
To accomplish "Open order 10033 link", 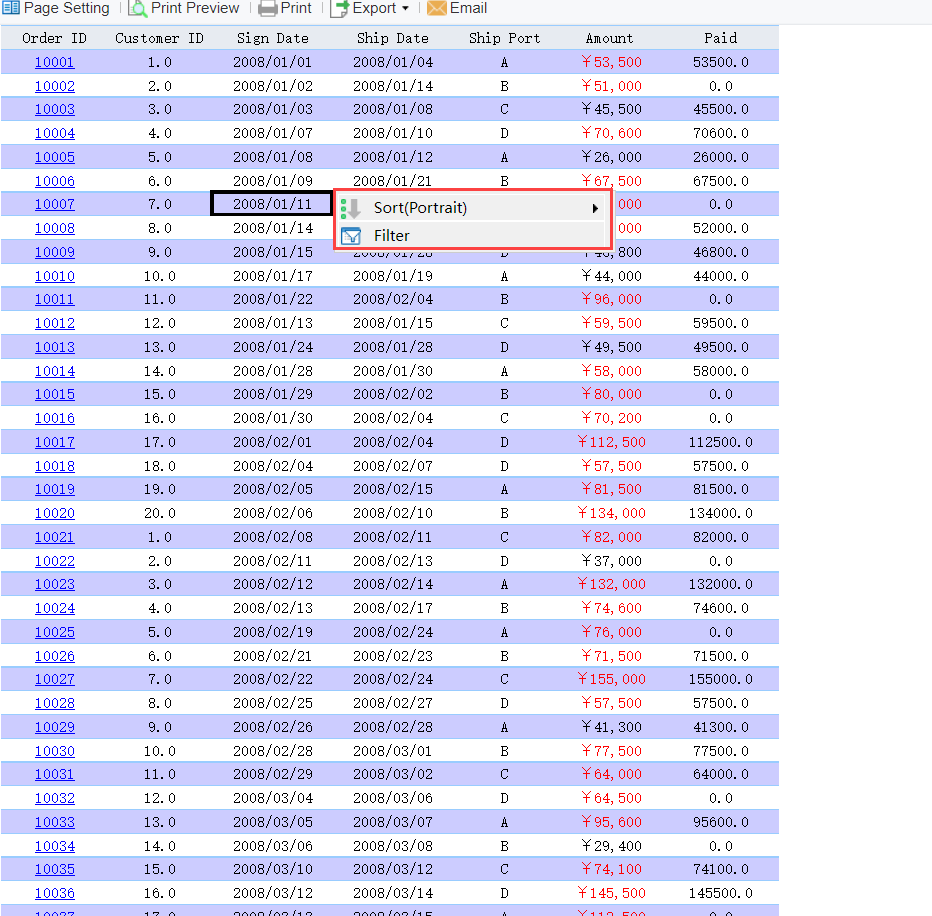I will [x=55, y=821].
